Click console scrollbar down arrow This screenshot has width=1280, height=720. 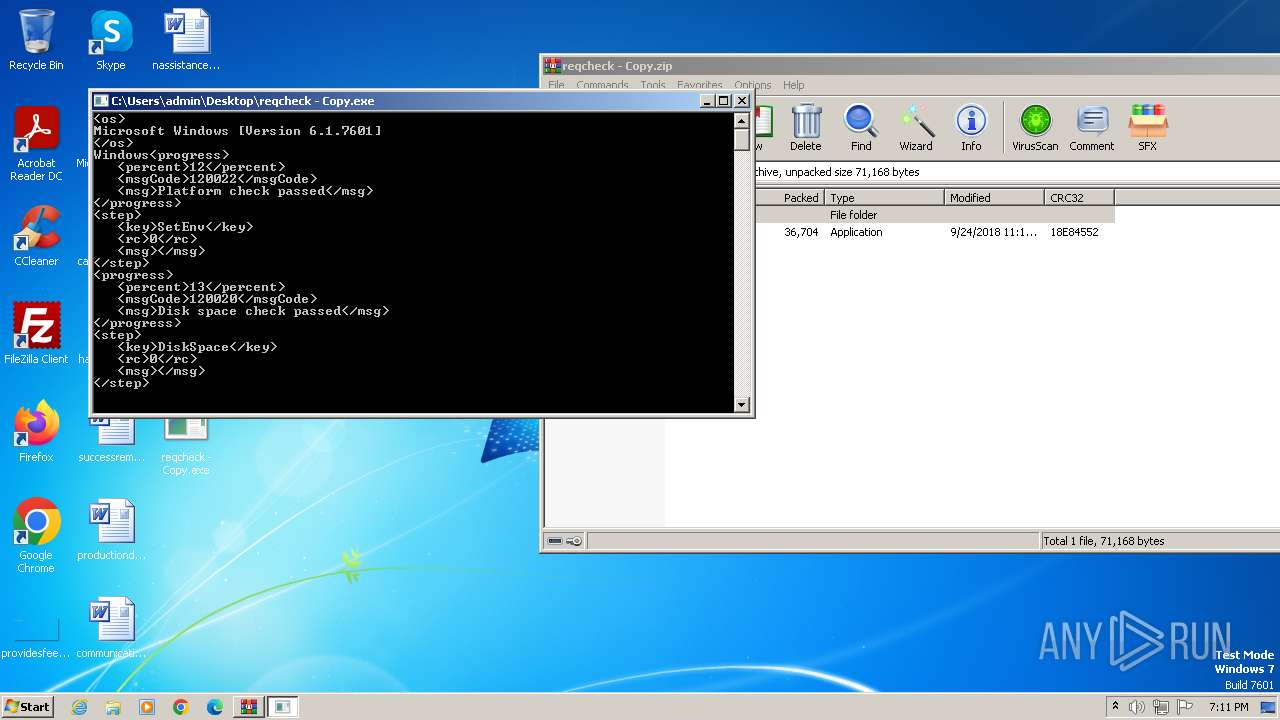pyautogui.click(x=742, y=405)
